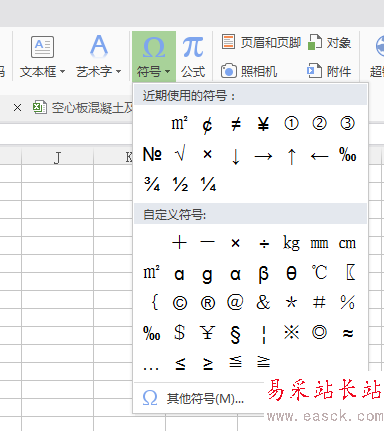Insert the dollar $ symbol

coord(180,332)
